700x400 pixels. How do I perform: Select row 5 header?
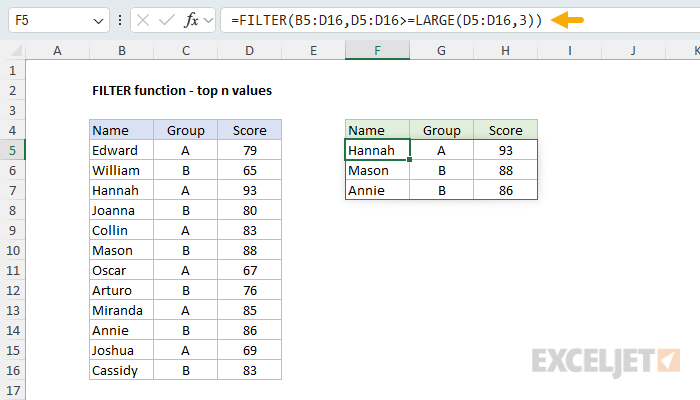pyautogui.click(x=12, y=150)
